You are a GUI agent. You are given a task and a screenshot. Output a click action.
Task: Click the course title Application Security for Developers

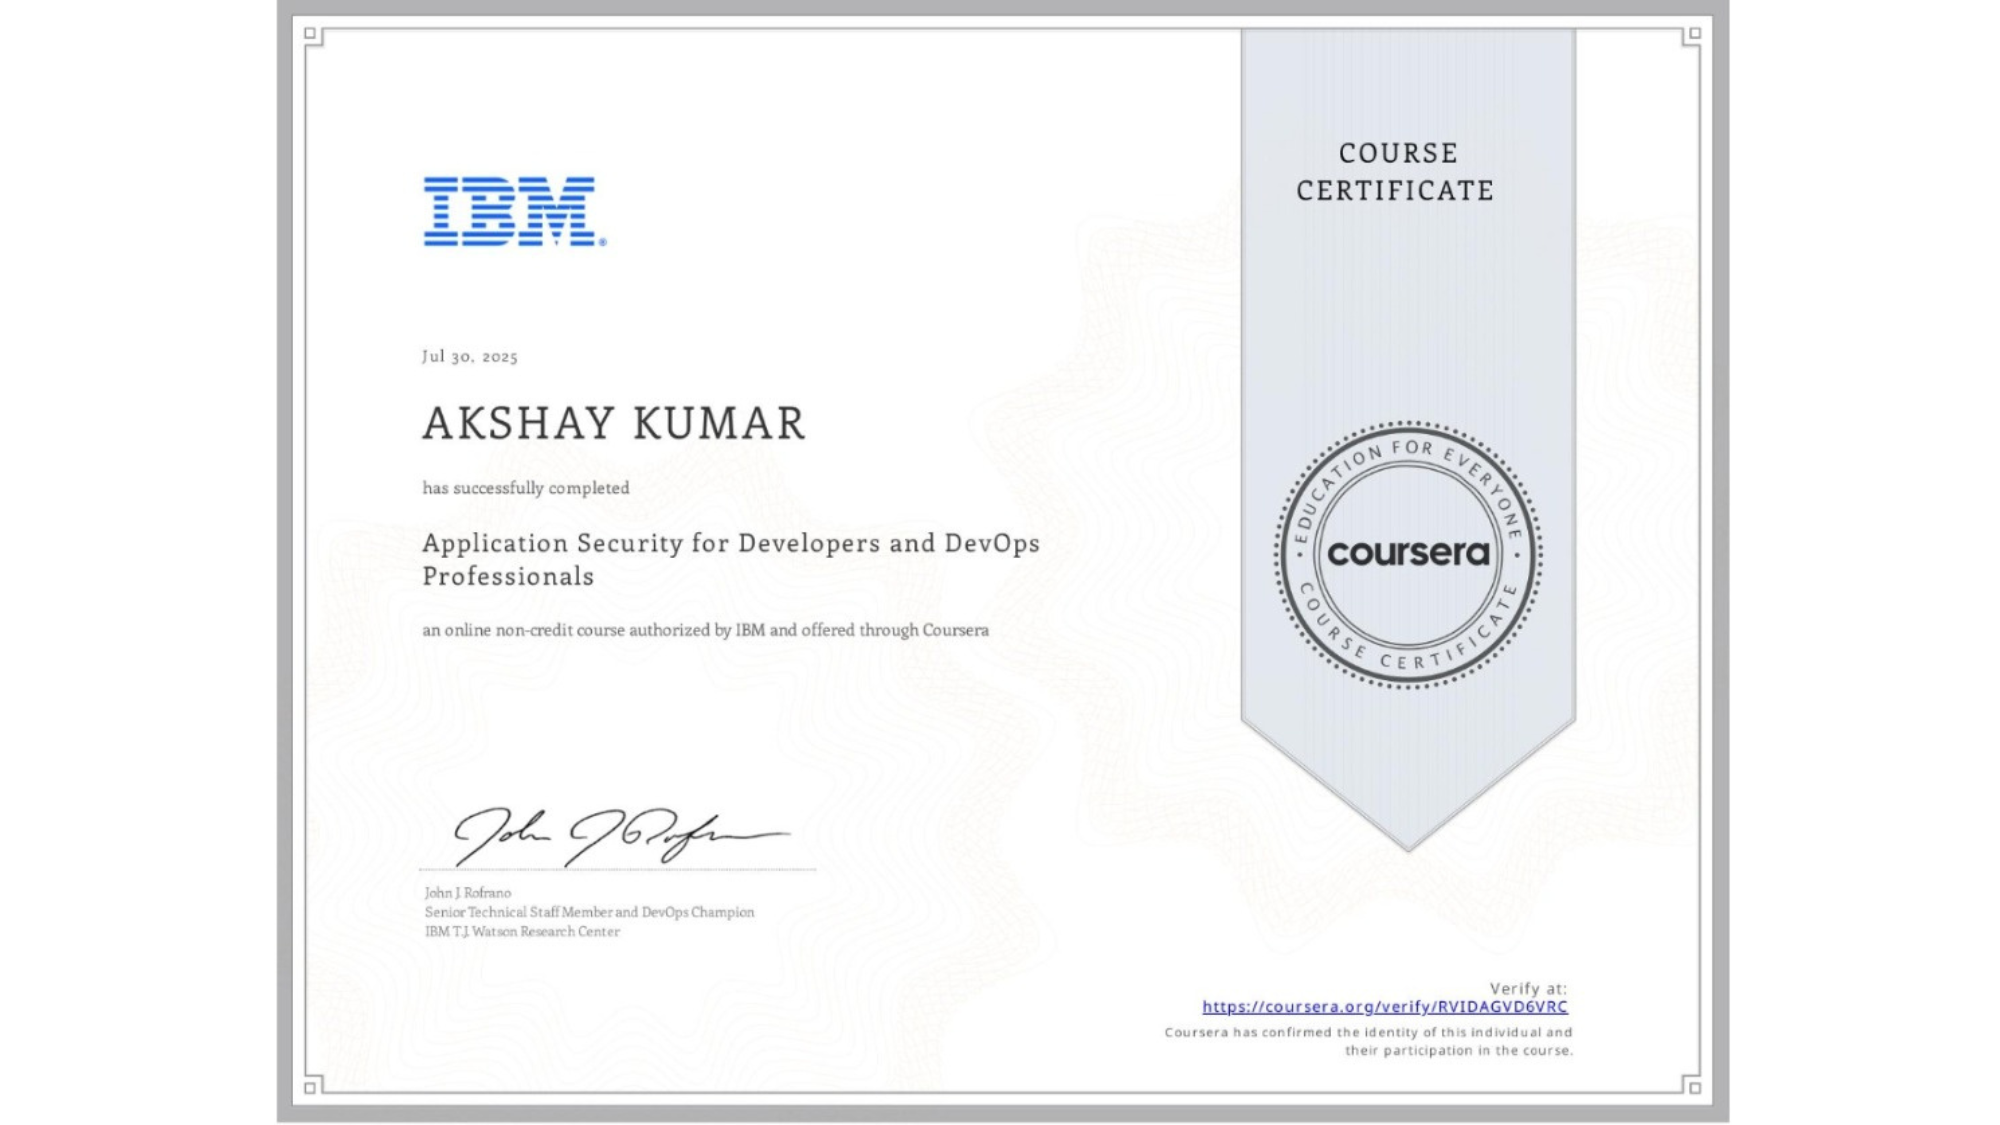[x=730, y=559]
